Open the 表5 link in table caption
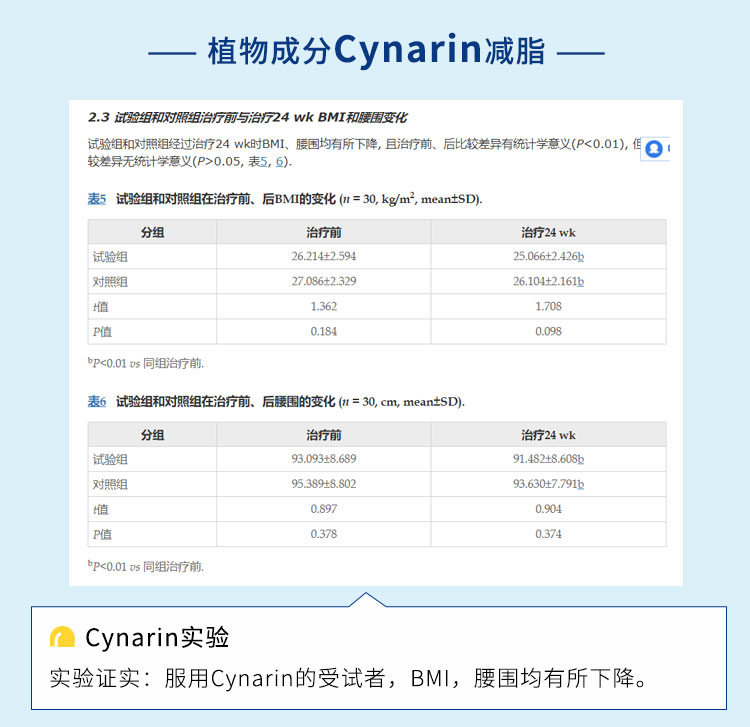The height and width of the screenshot is (727, 750). click(97, 199)
